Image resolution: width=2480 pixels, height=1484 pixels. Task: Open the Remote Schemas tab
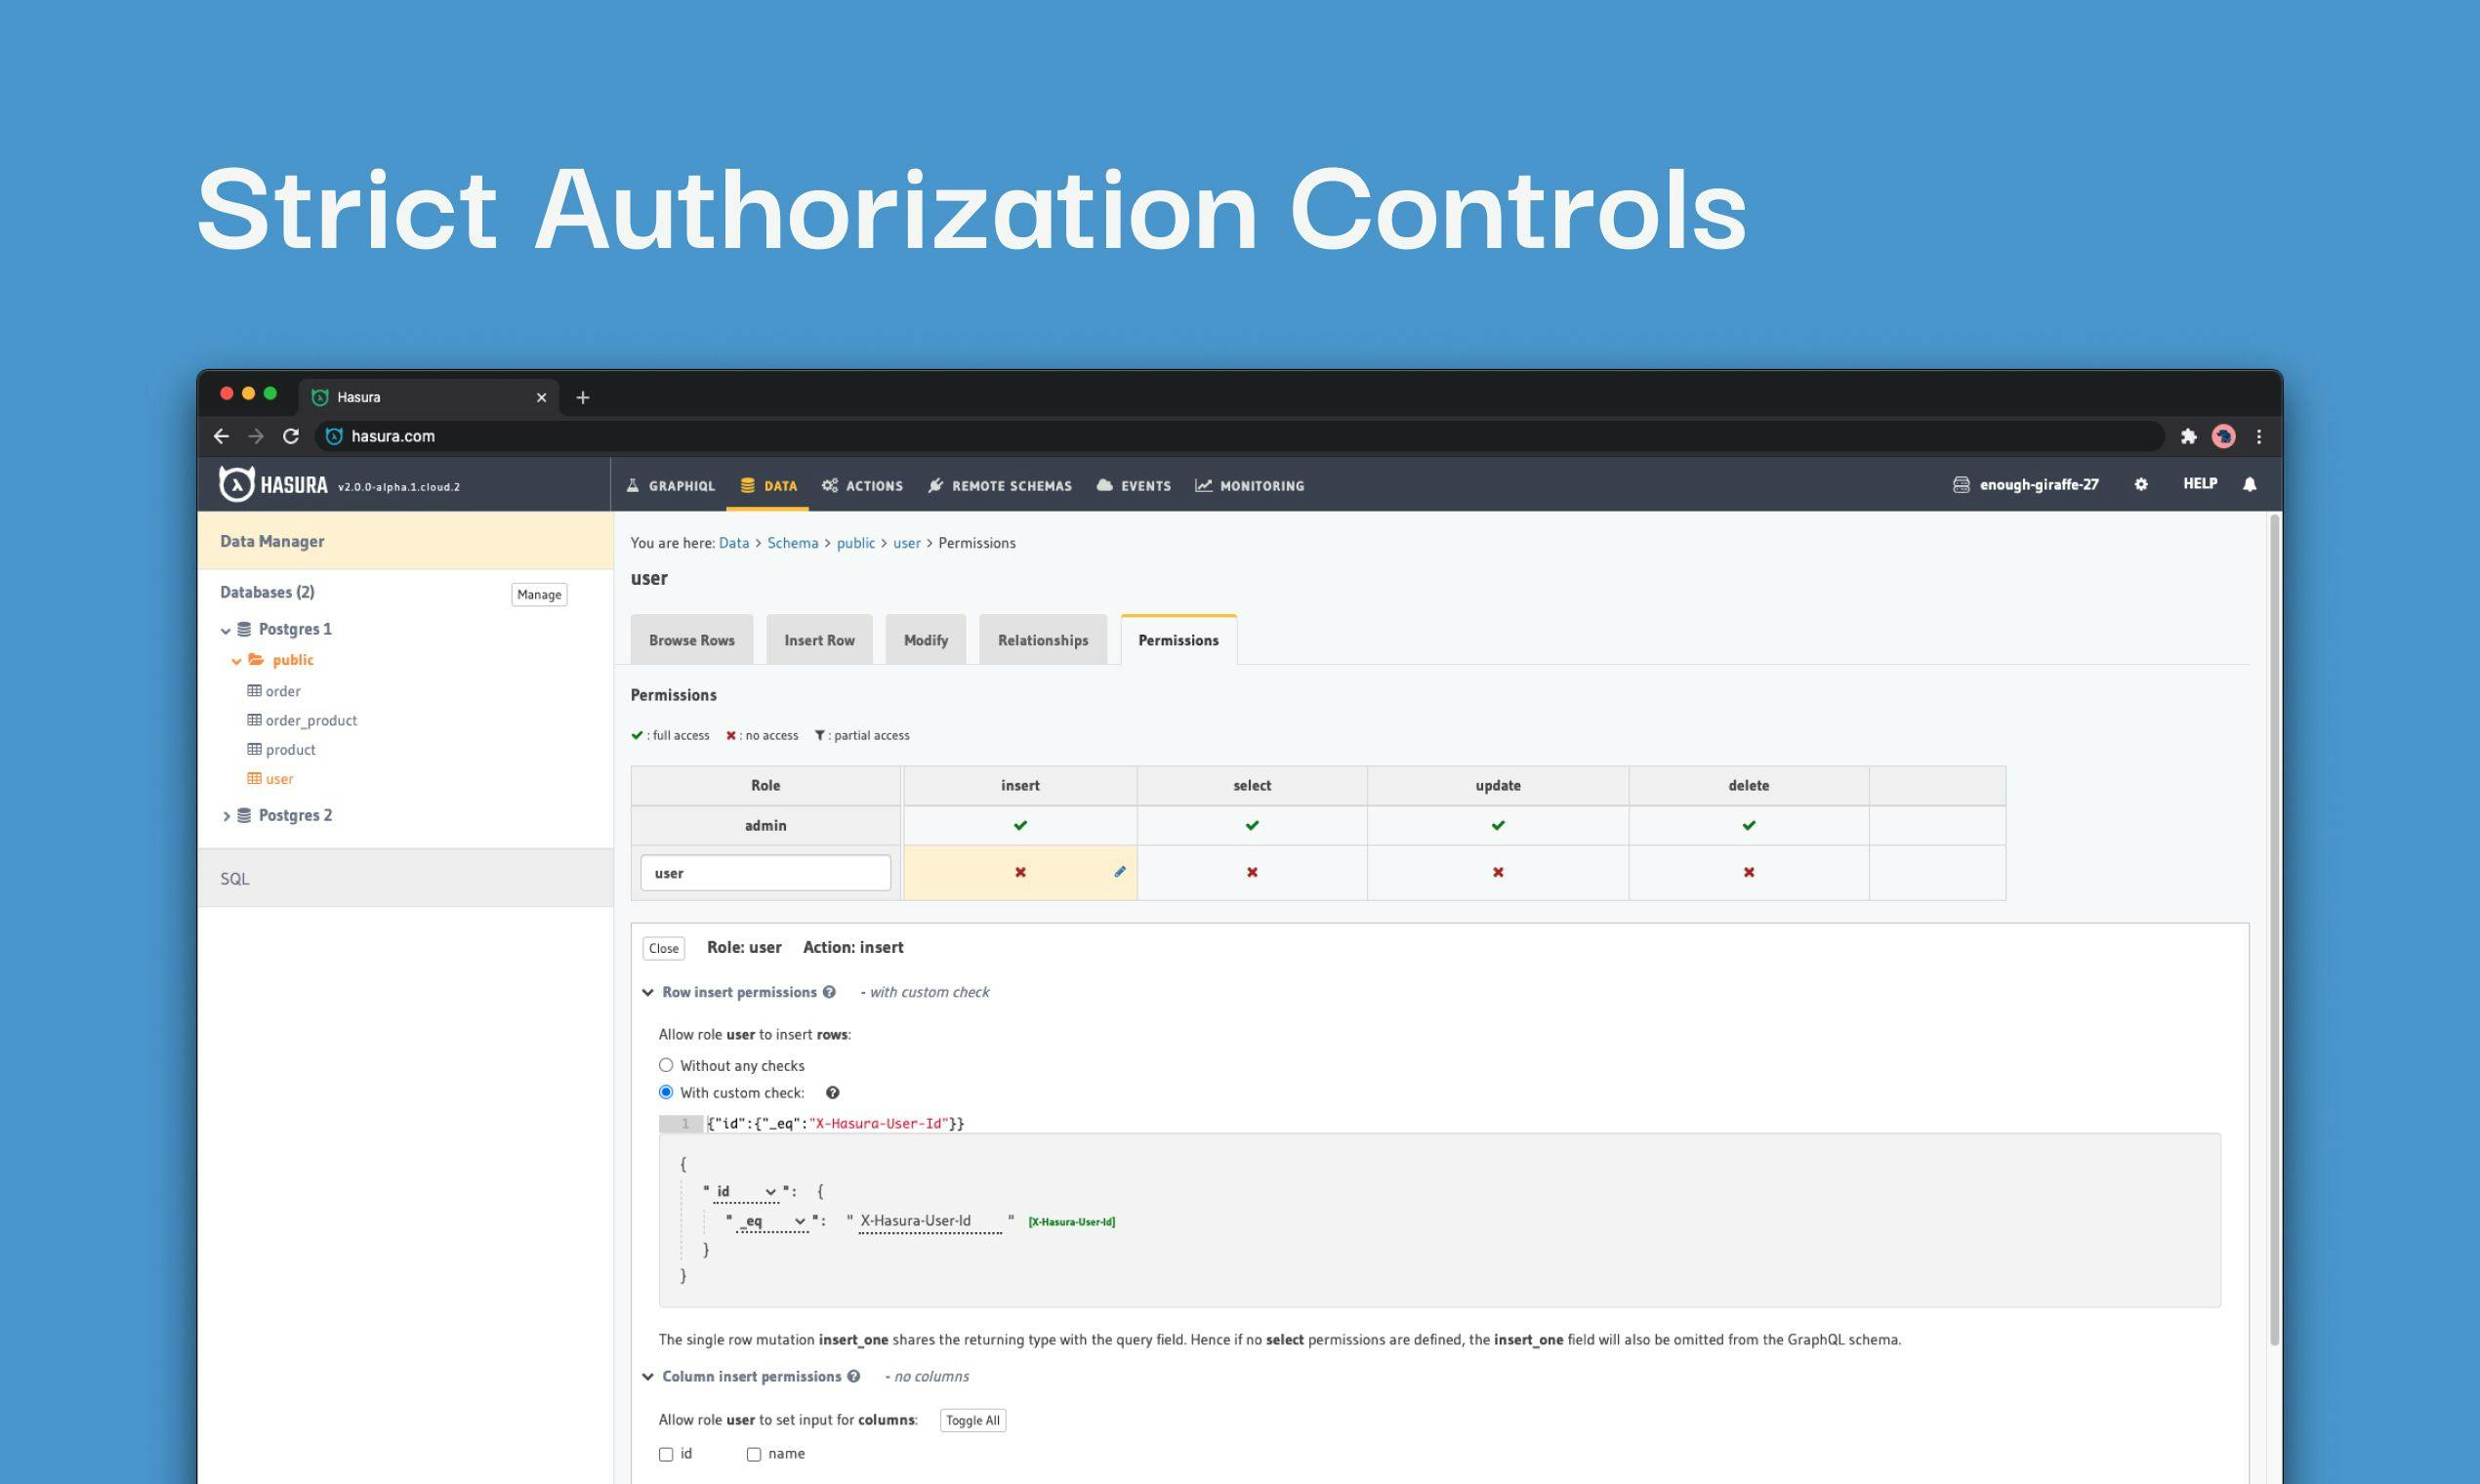(1000, 486)
